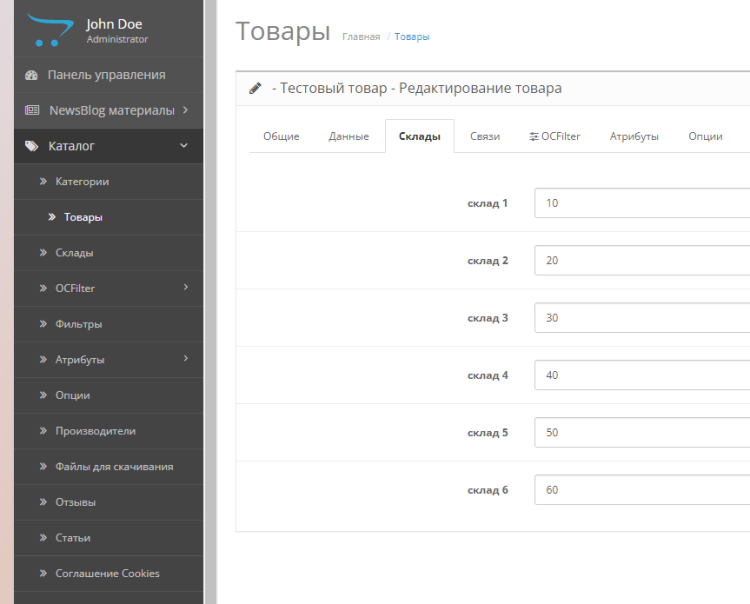Click the double-arrow icon beside Отзывы
Viewport: 750px width, 604px height.
[x=44, y=502]
